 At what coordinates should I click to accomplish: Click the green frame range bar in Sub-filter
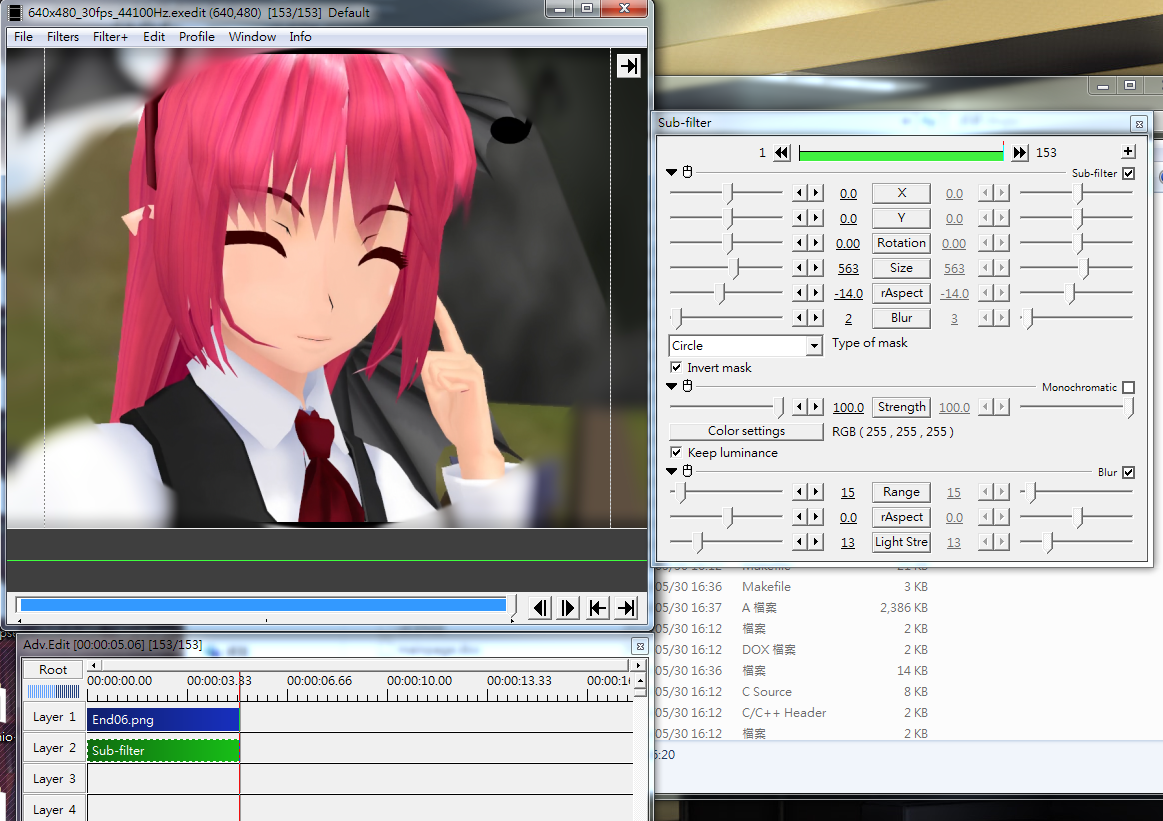coord(901,155)
